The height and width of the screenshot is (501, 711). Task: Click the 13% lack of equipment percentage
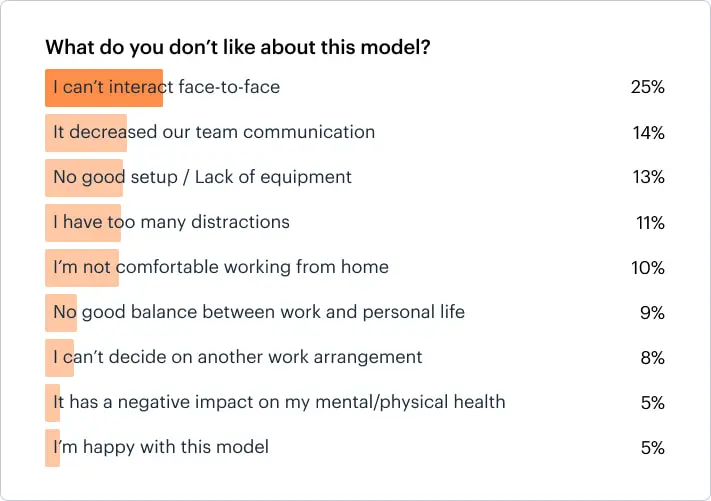click(648, 177)
